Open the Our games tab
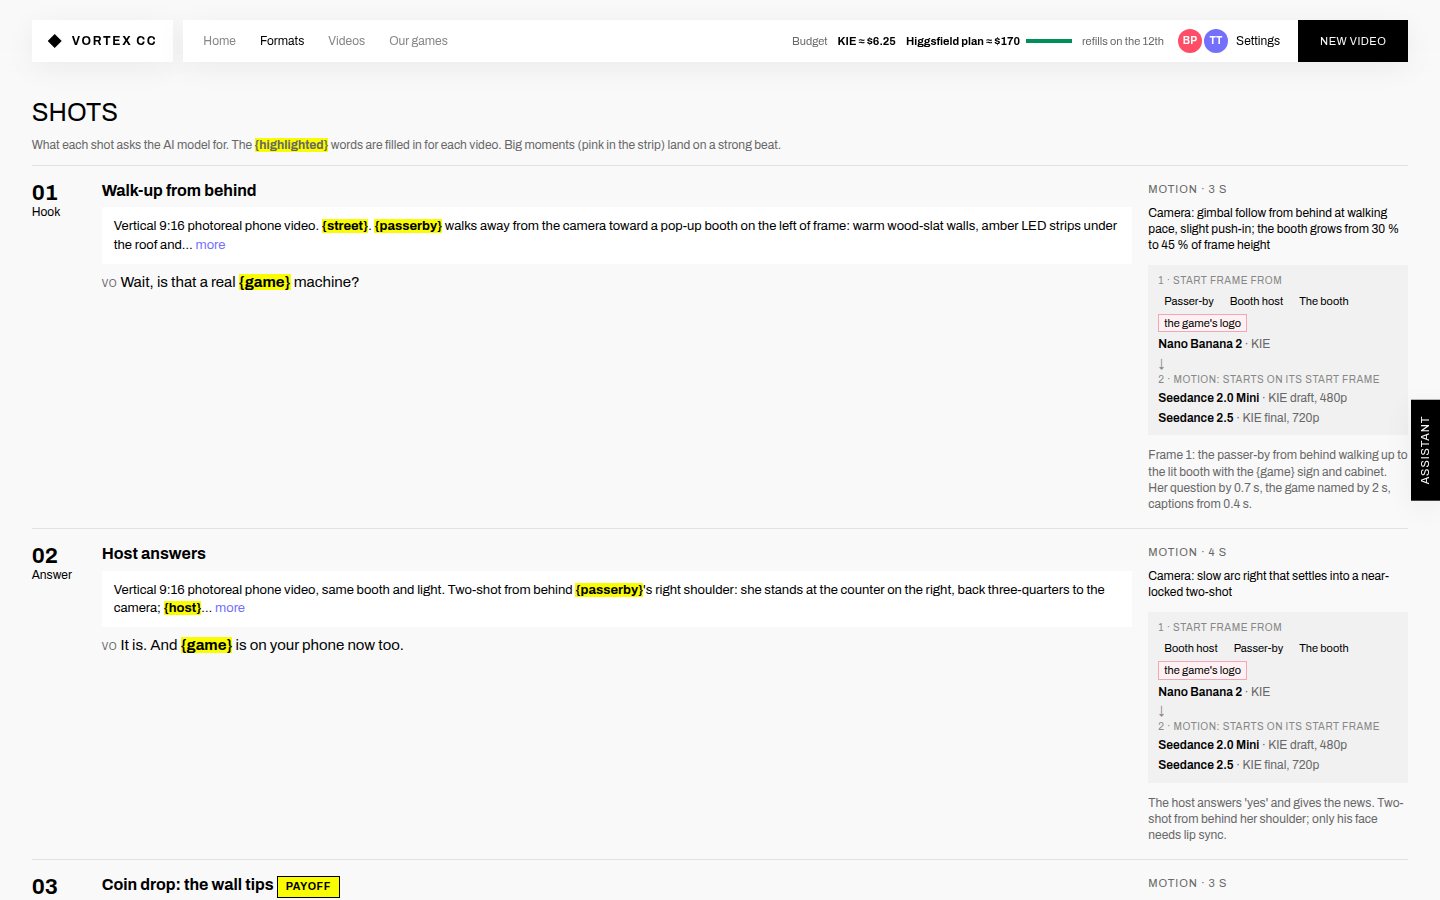This screenshot has height=900, width=1440. coord(418,41)
